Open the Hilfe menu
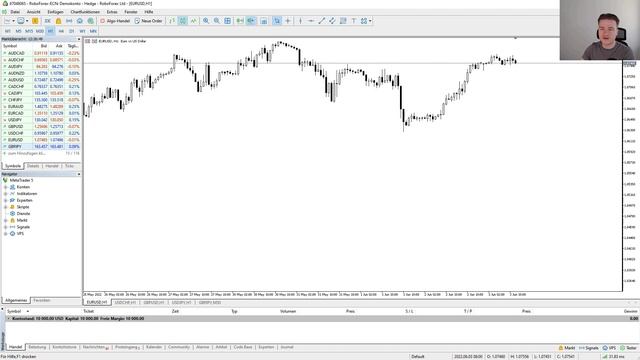This screenshot has height=360, width=640. (149, 12)
